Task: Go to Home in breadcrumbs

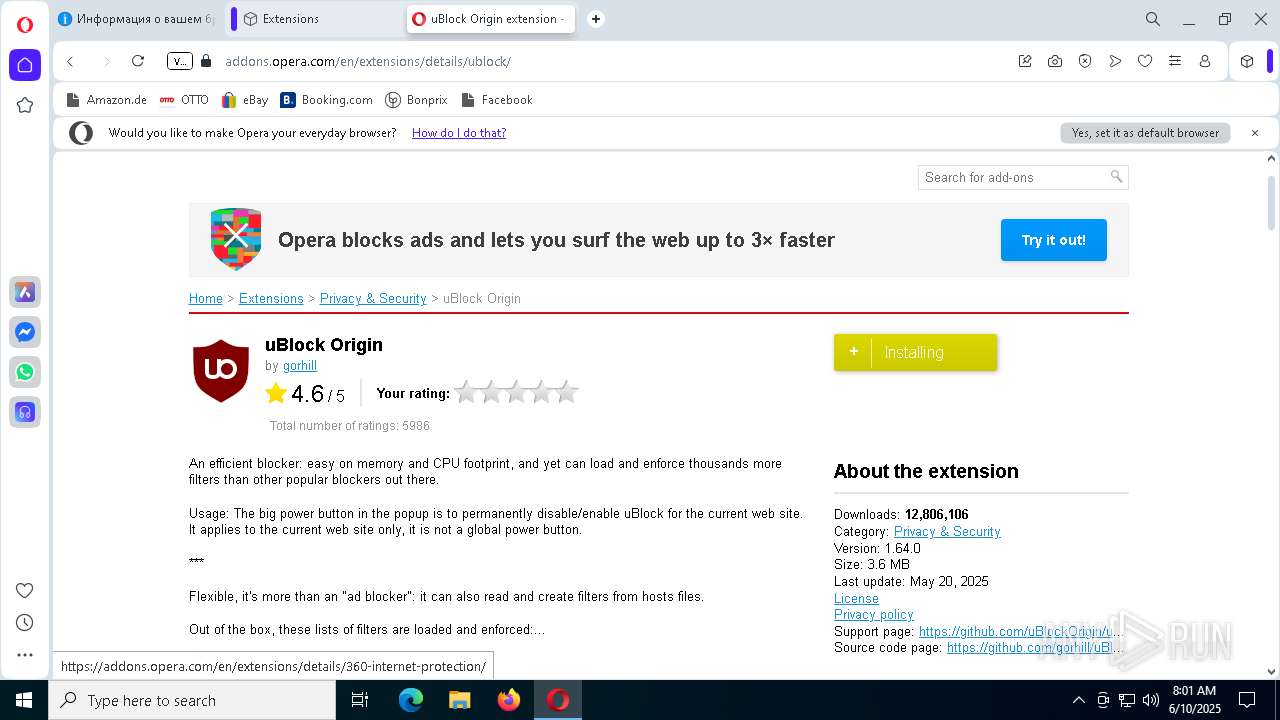Action: pyautogui.click(x=206, y=299)
